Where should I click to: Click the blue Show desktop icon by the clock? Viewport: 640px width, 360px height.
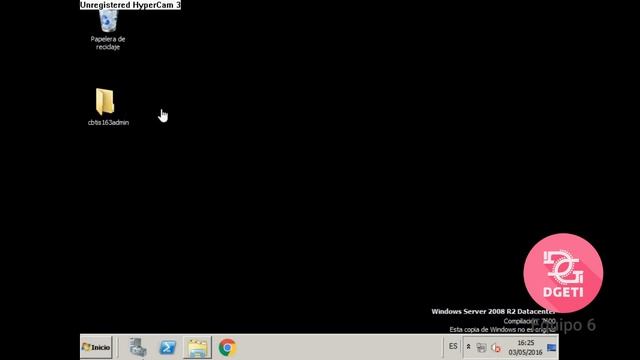[x=551, y=348]
